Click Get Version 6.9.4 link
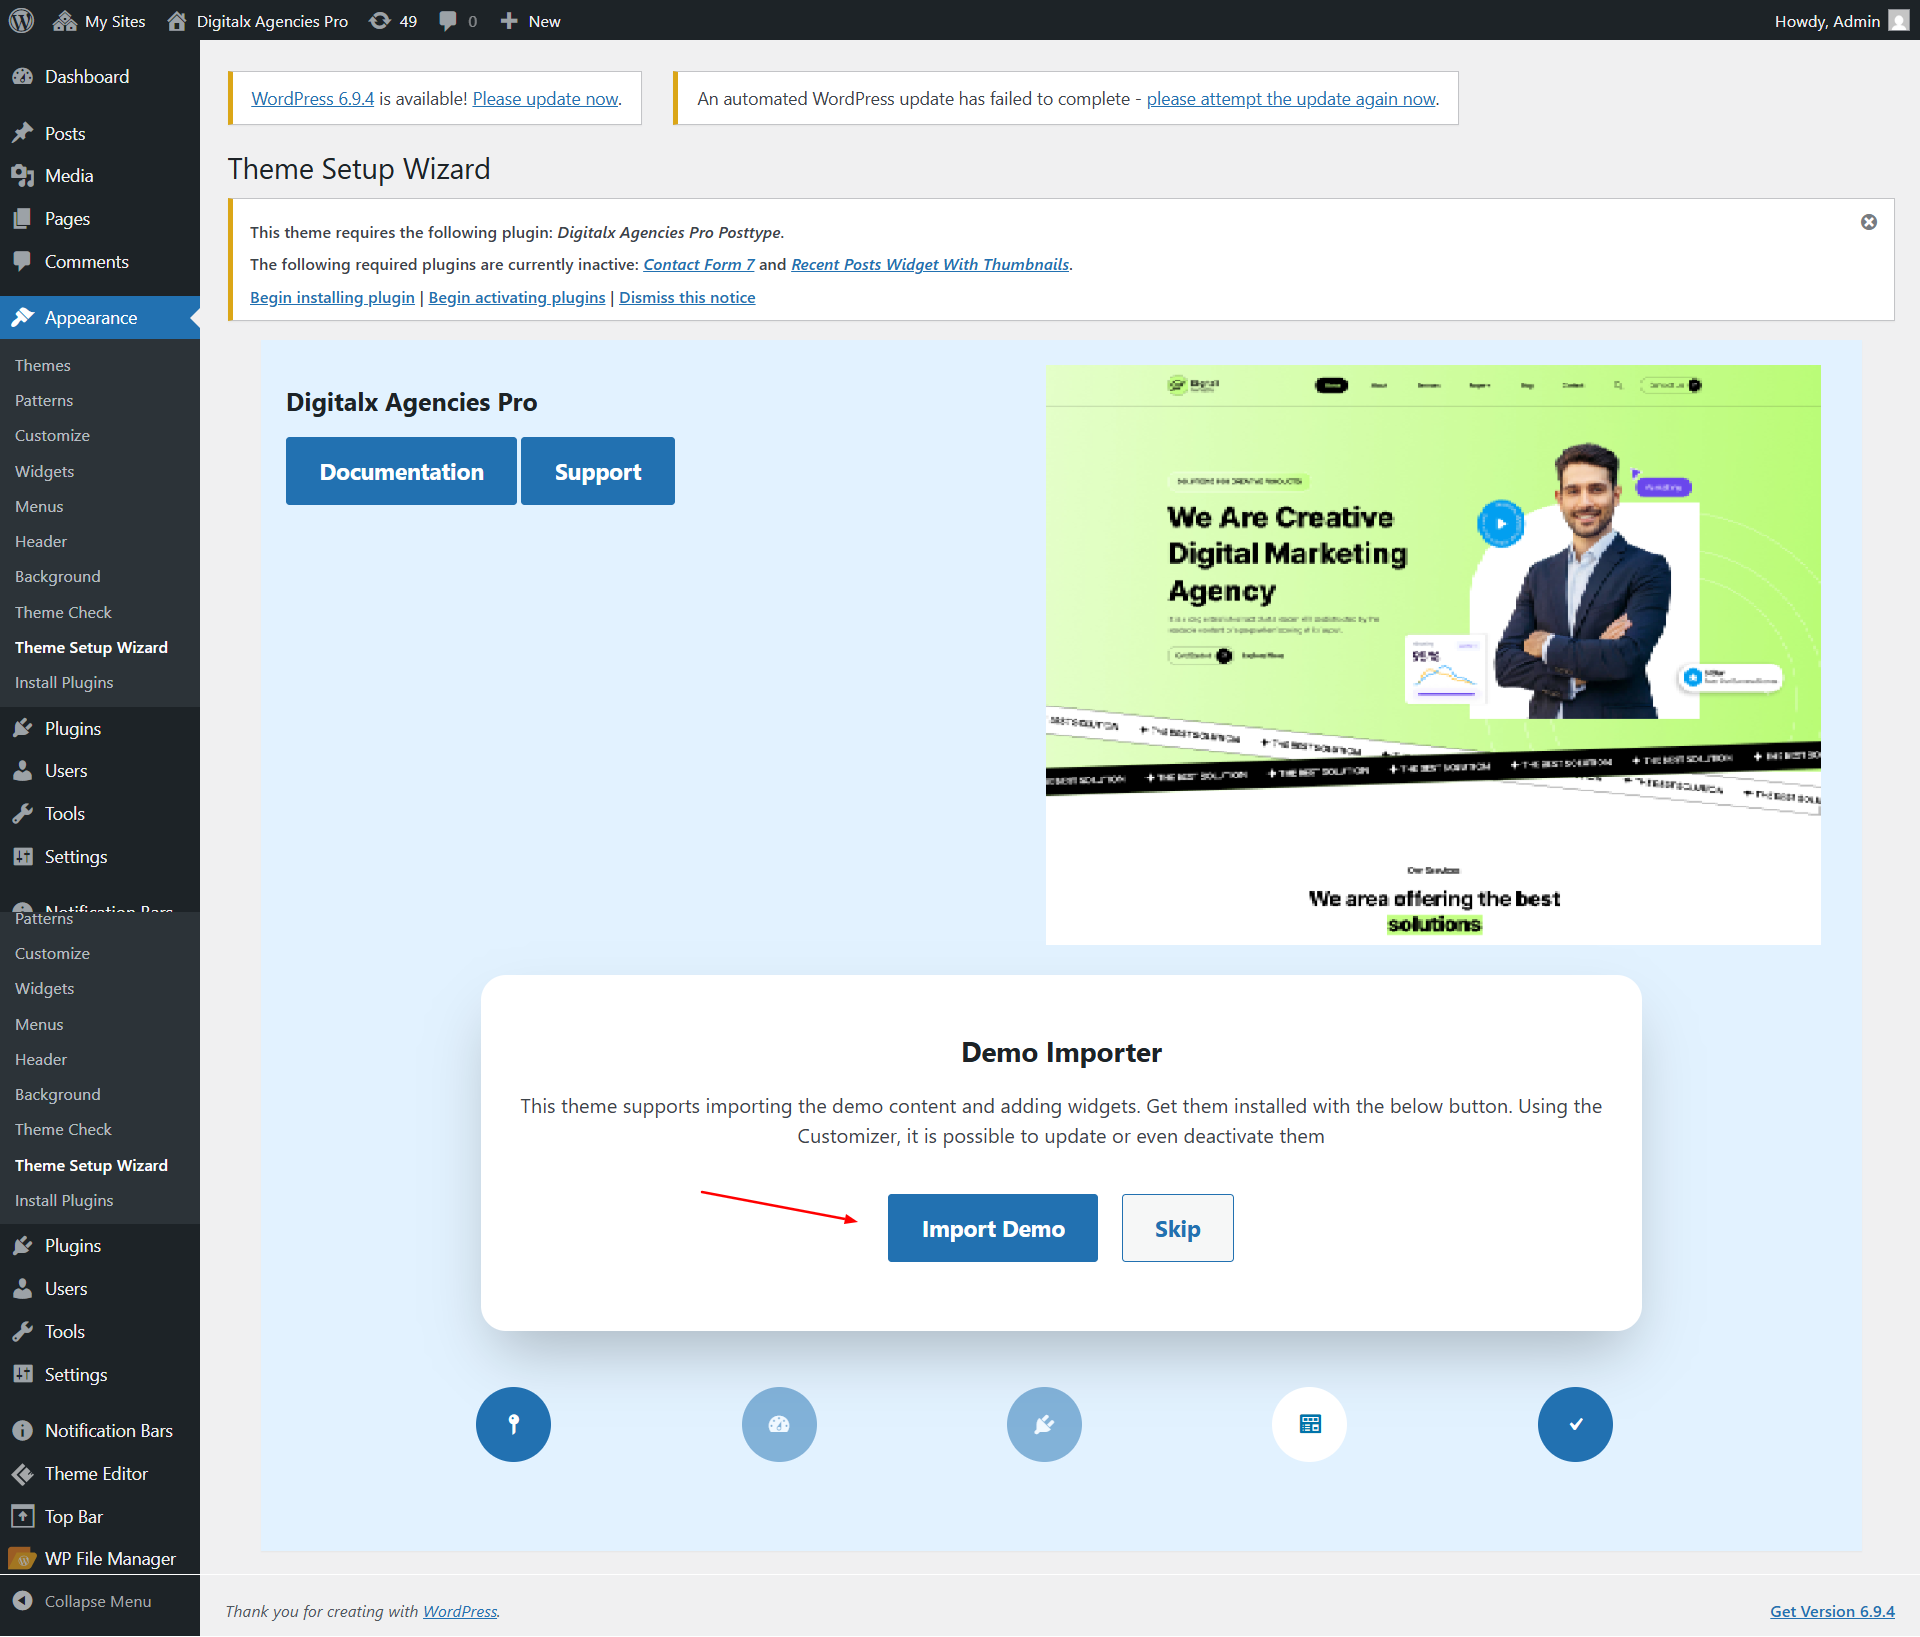This screenshot has height=1637, width=1920. click(1832, 1612)
